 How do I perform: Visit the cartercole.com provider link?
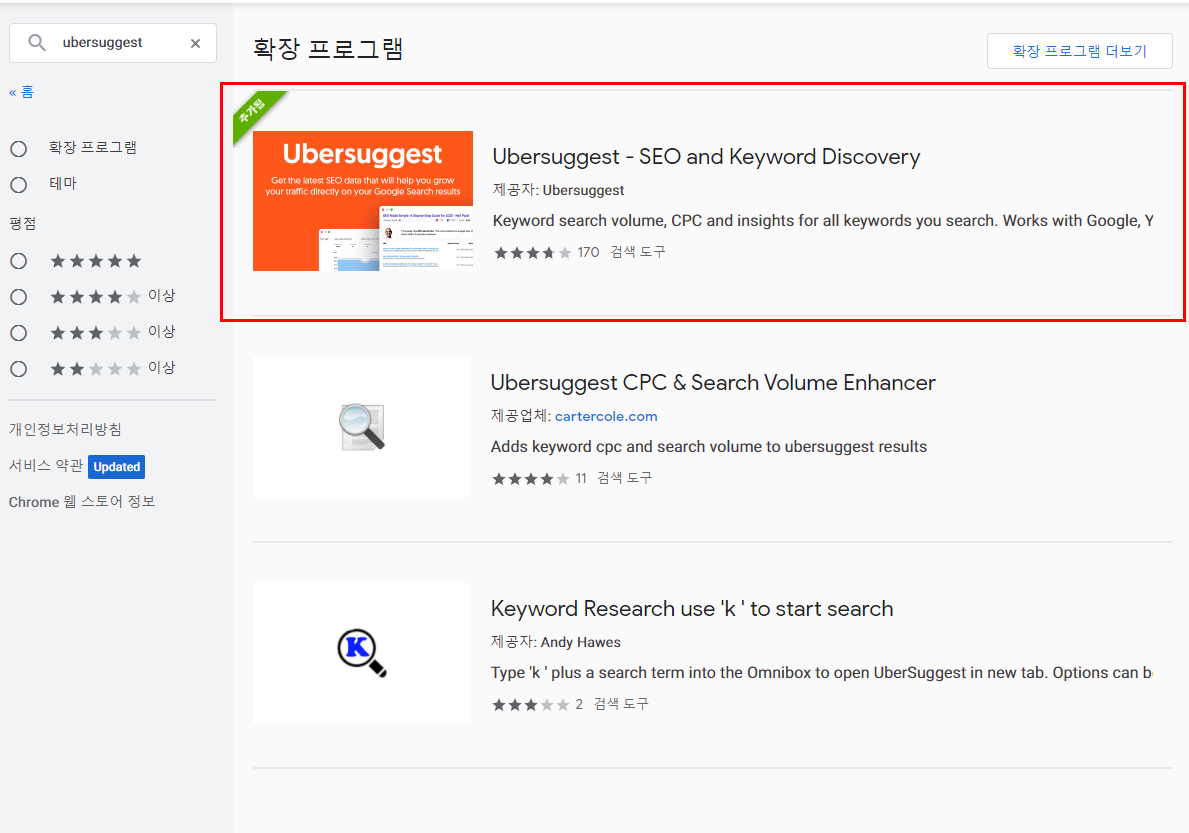606,416
